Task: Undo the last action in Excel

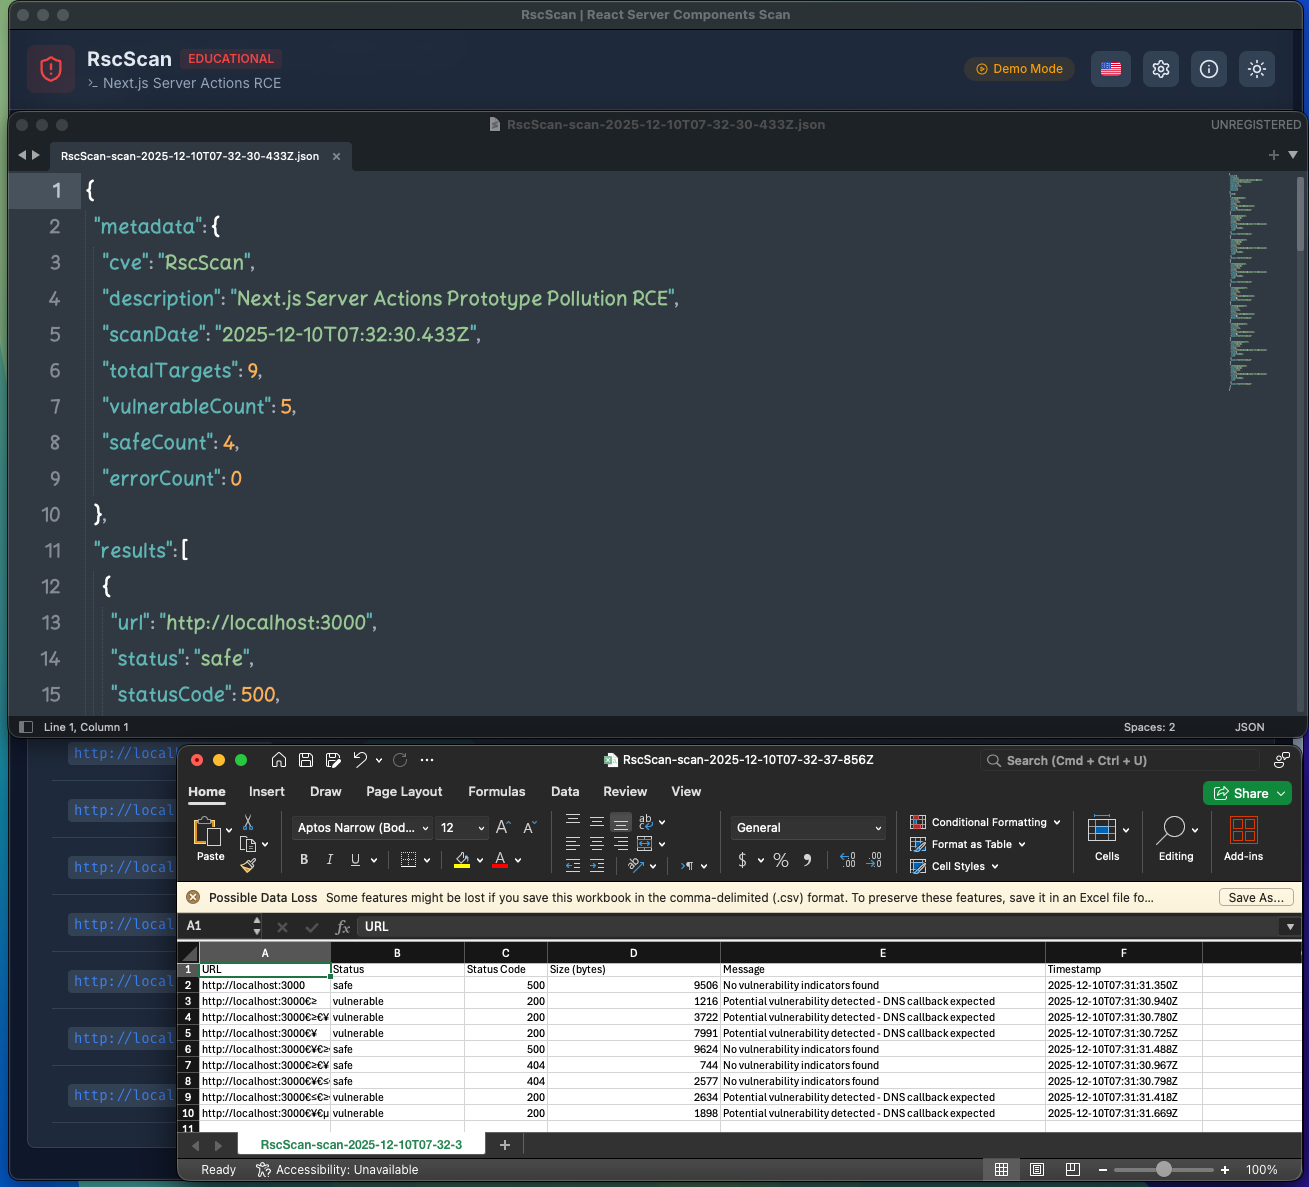Action: point(360,760)
